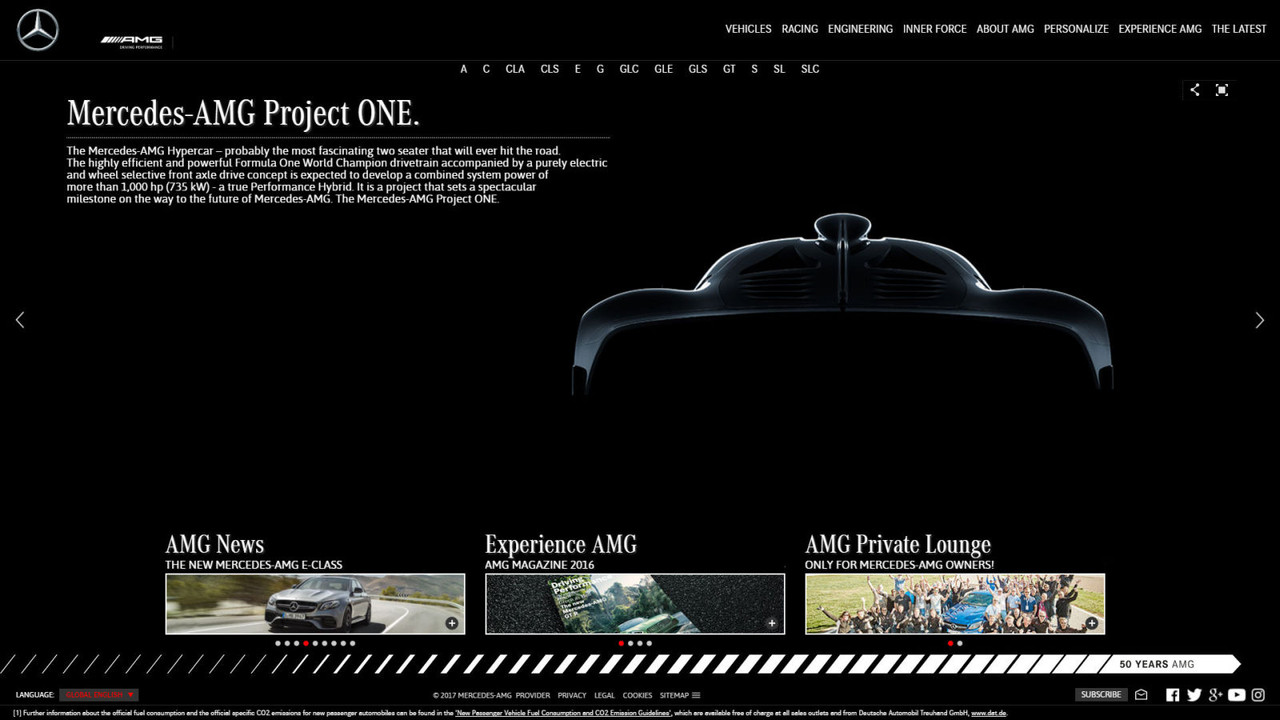Select the GLE model link
This screenshot has height=720, width=1280.
tap(664, 69)
